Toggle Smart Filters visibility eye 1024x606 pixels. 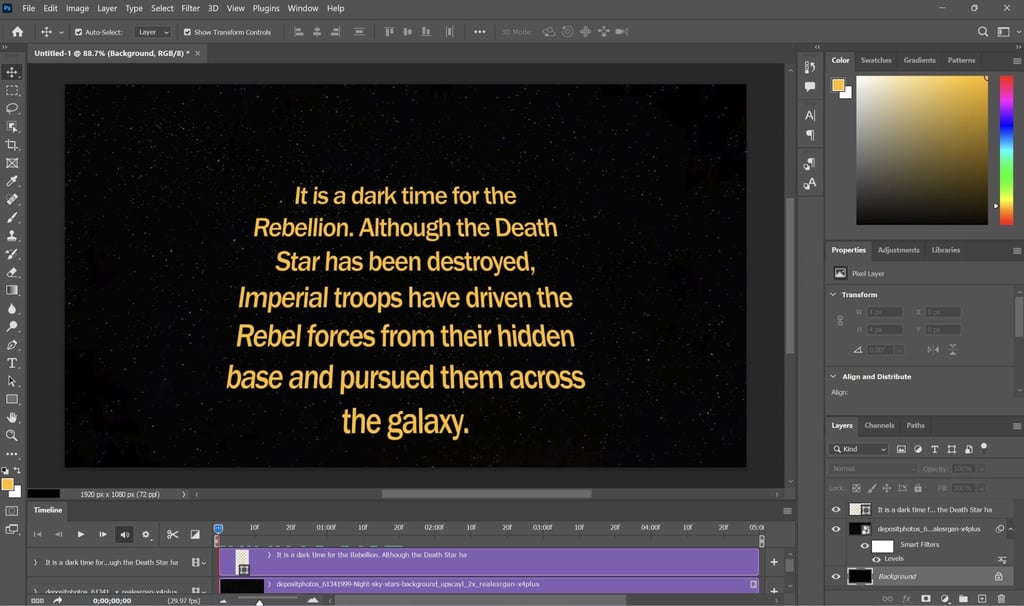pos(865,545)
